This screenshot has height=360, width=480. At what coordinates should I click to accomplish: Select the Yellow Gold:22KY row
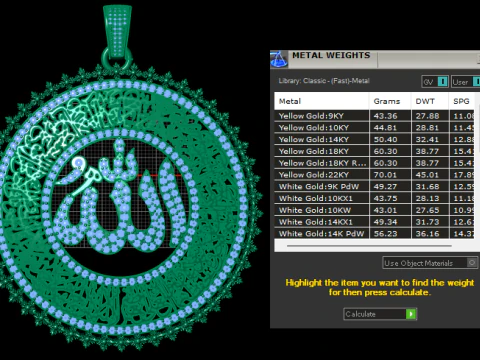pos(374,175)
